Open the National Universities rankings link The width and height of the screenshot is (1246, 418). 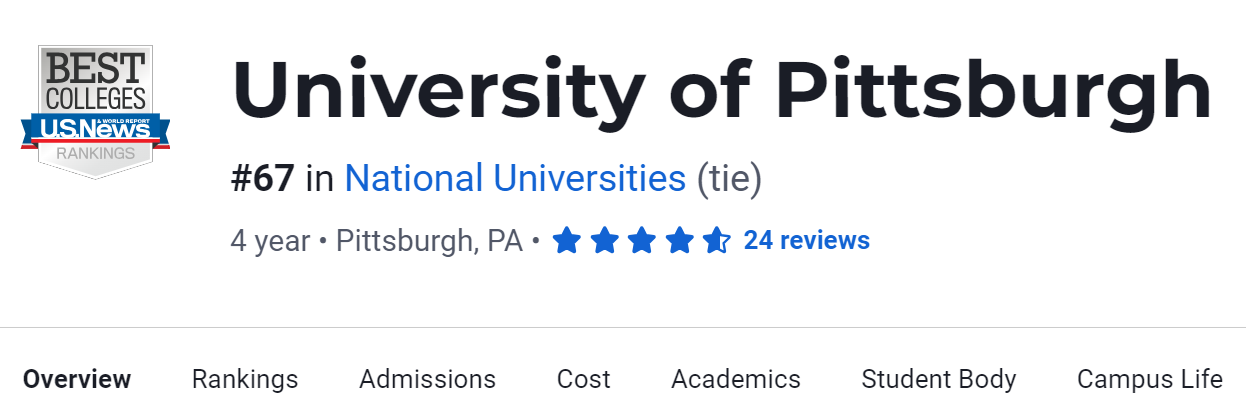pos(515,179)
